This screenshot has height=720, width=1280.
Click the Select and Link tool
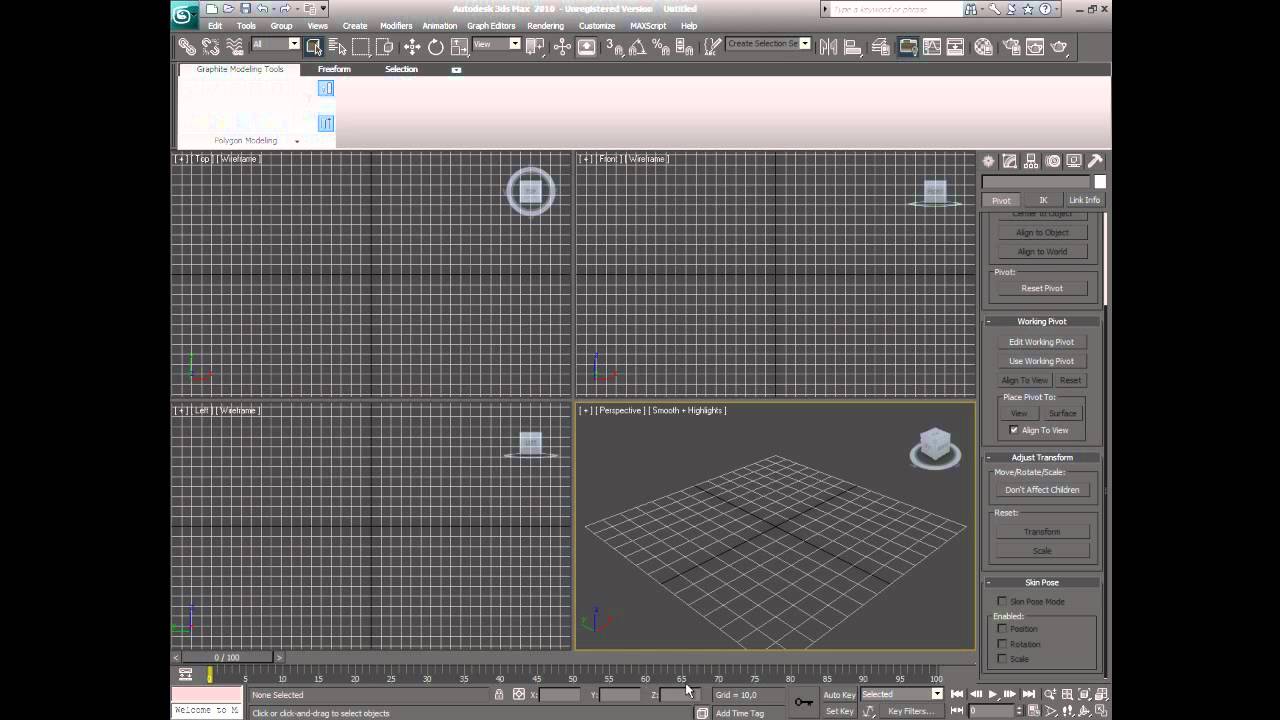tap(187, 46)
